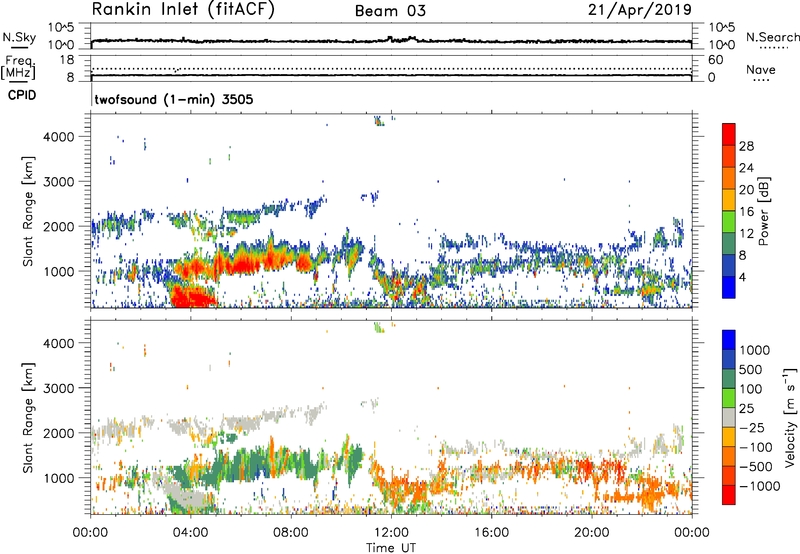This screenshot has height=554, width=800.
Task: Click the 'N.Sky' legend label
Action: [x=19, y=37]
